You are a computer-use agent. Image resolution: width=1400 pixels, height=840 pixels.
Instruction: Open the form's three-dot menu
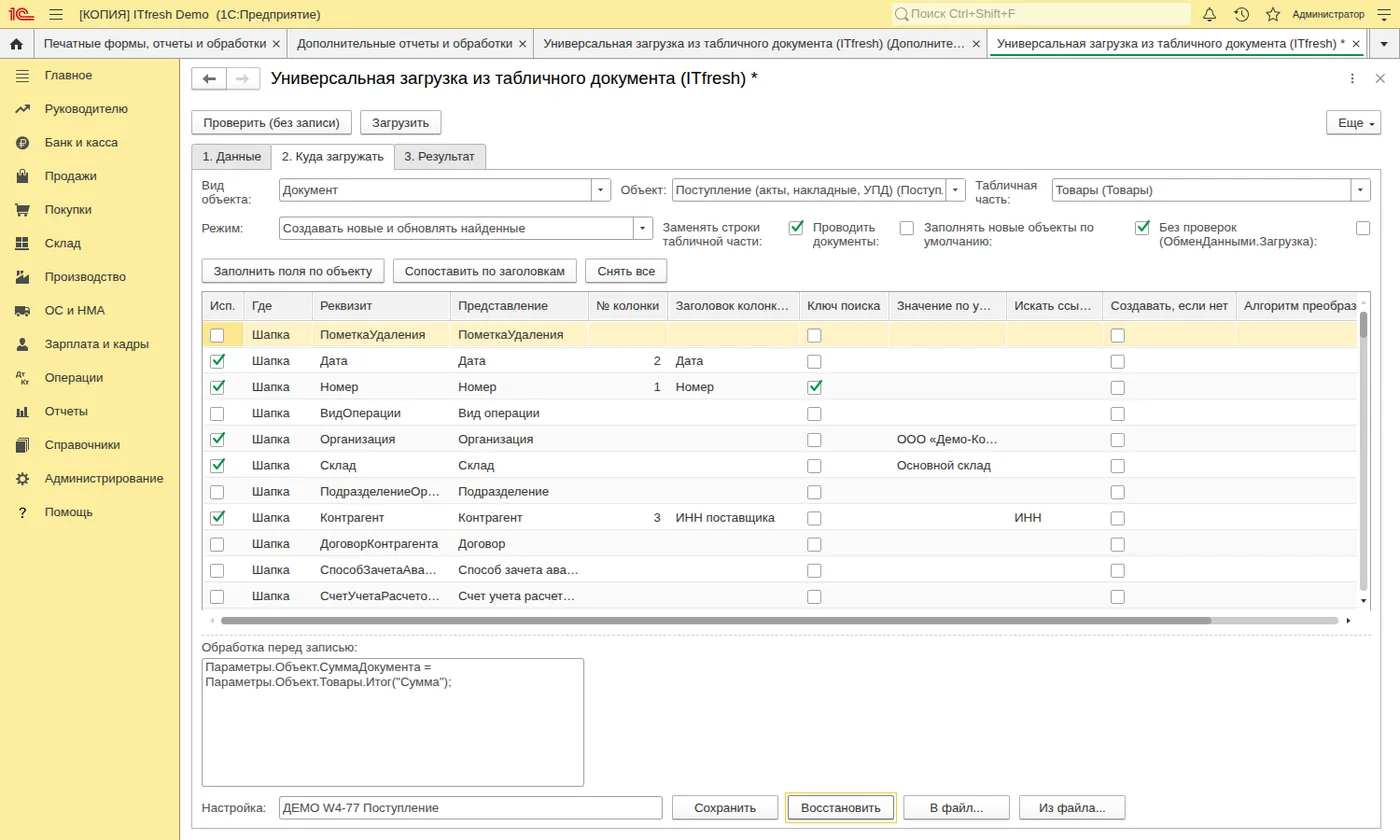[1353, 79]
